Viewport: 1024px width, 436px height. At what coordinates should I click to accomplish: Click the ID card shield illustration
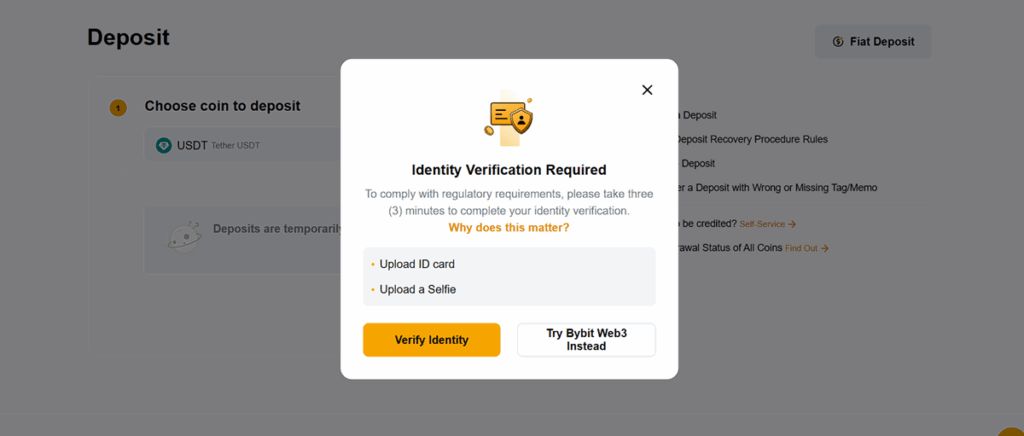coord(509,118)
